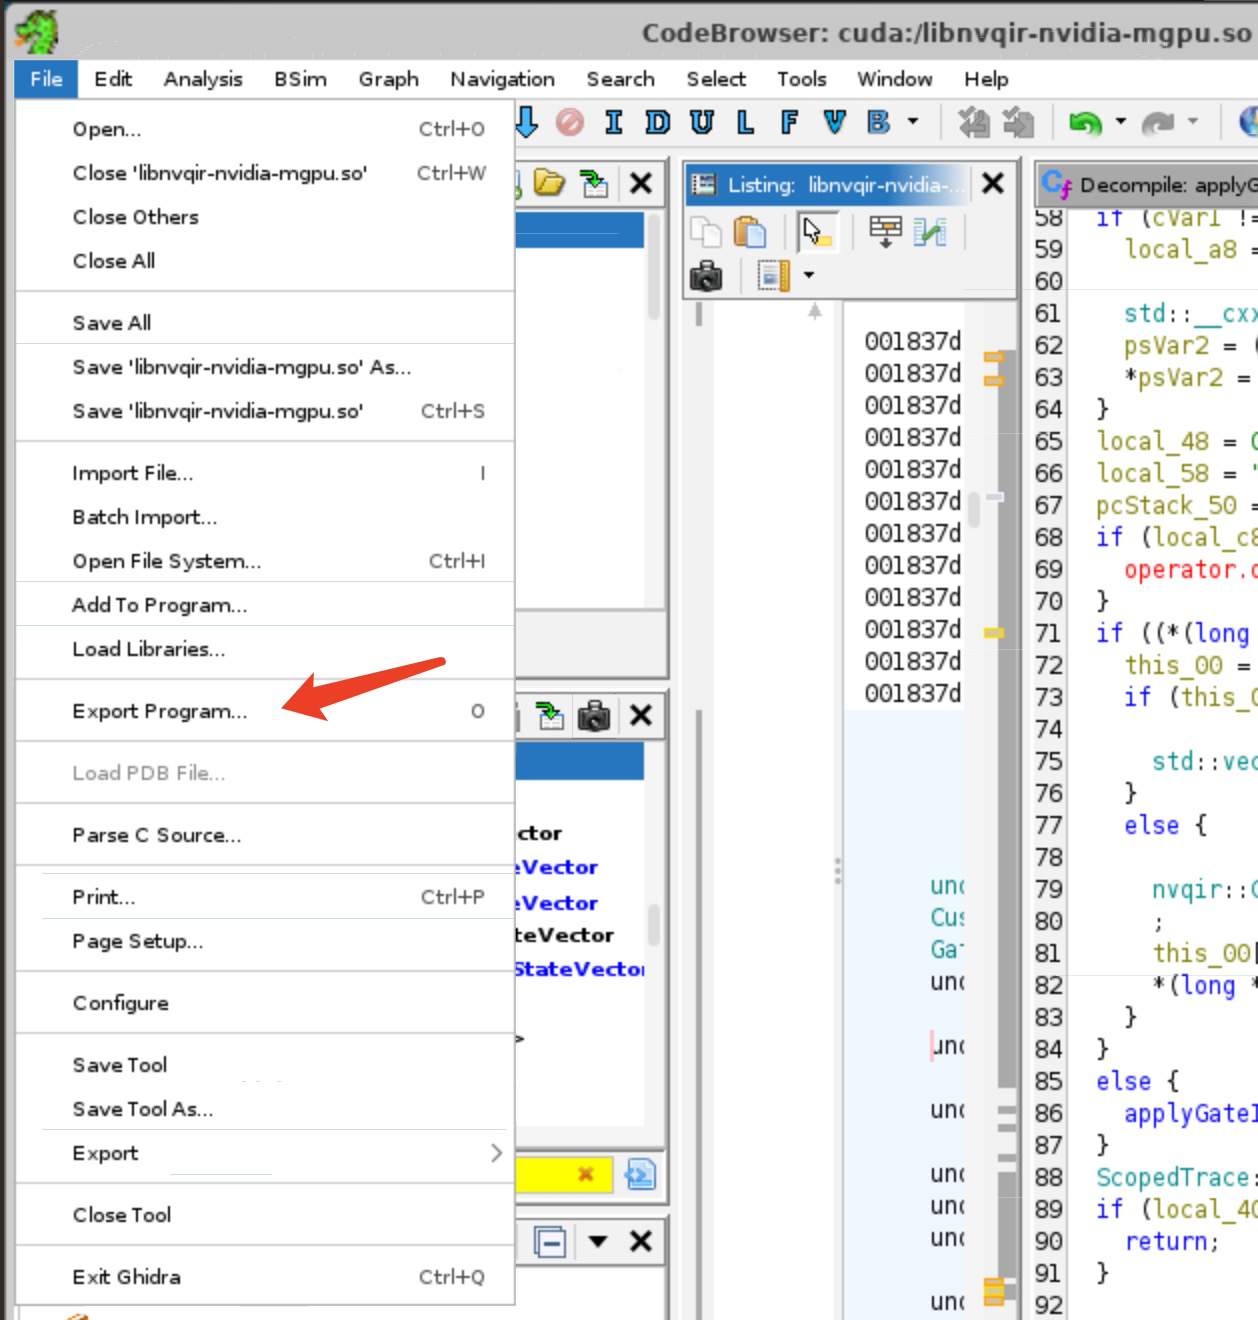The image size is (1258, 1320).
Task: Choose Parse C Source... entry
Action: (265, 835)
